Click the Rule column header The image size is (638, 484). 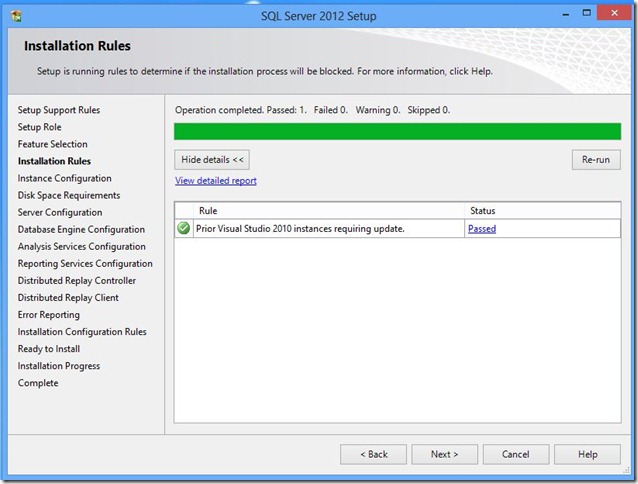pos(329,211)
